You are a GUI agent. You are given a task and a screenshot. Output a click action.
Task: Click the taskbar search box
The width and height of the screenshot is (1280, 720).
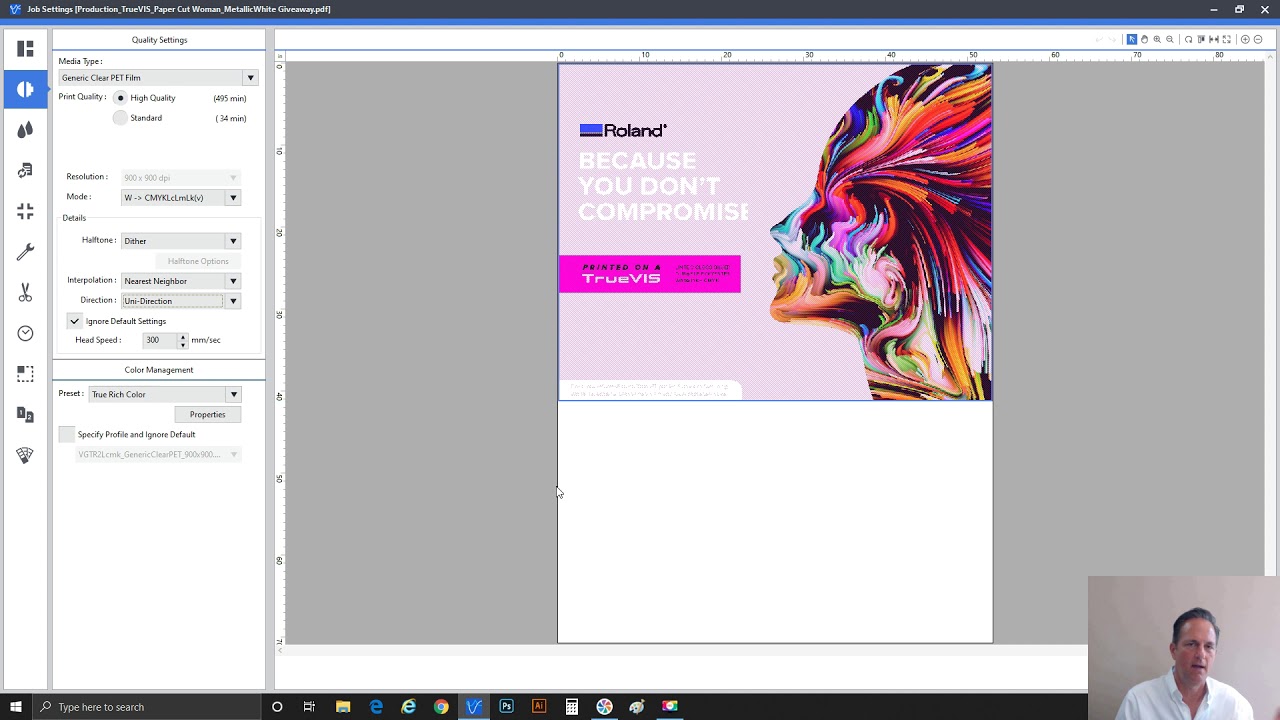(148, 707)
